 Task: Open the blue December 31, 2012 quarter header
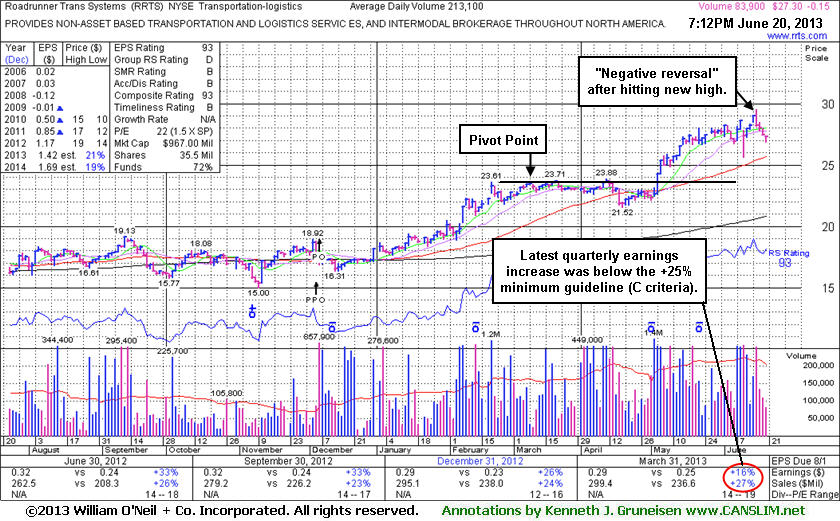pos(480,461)
